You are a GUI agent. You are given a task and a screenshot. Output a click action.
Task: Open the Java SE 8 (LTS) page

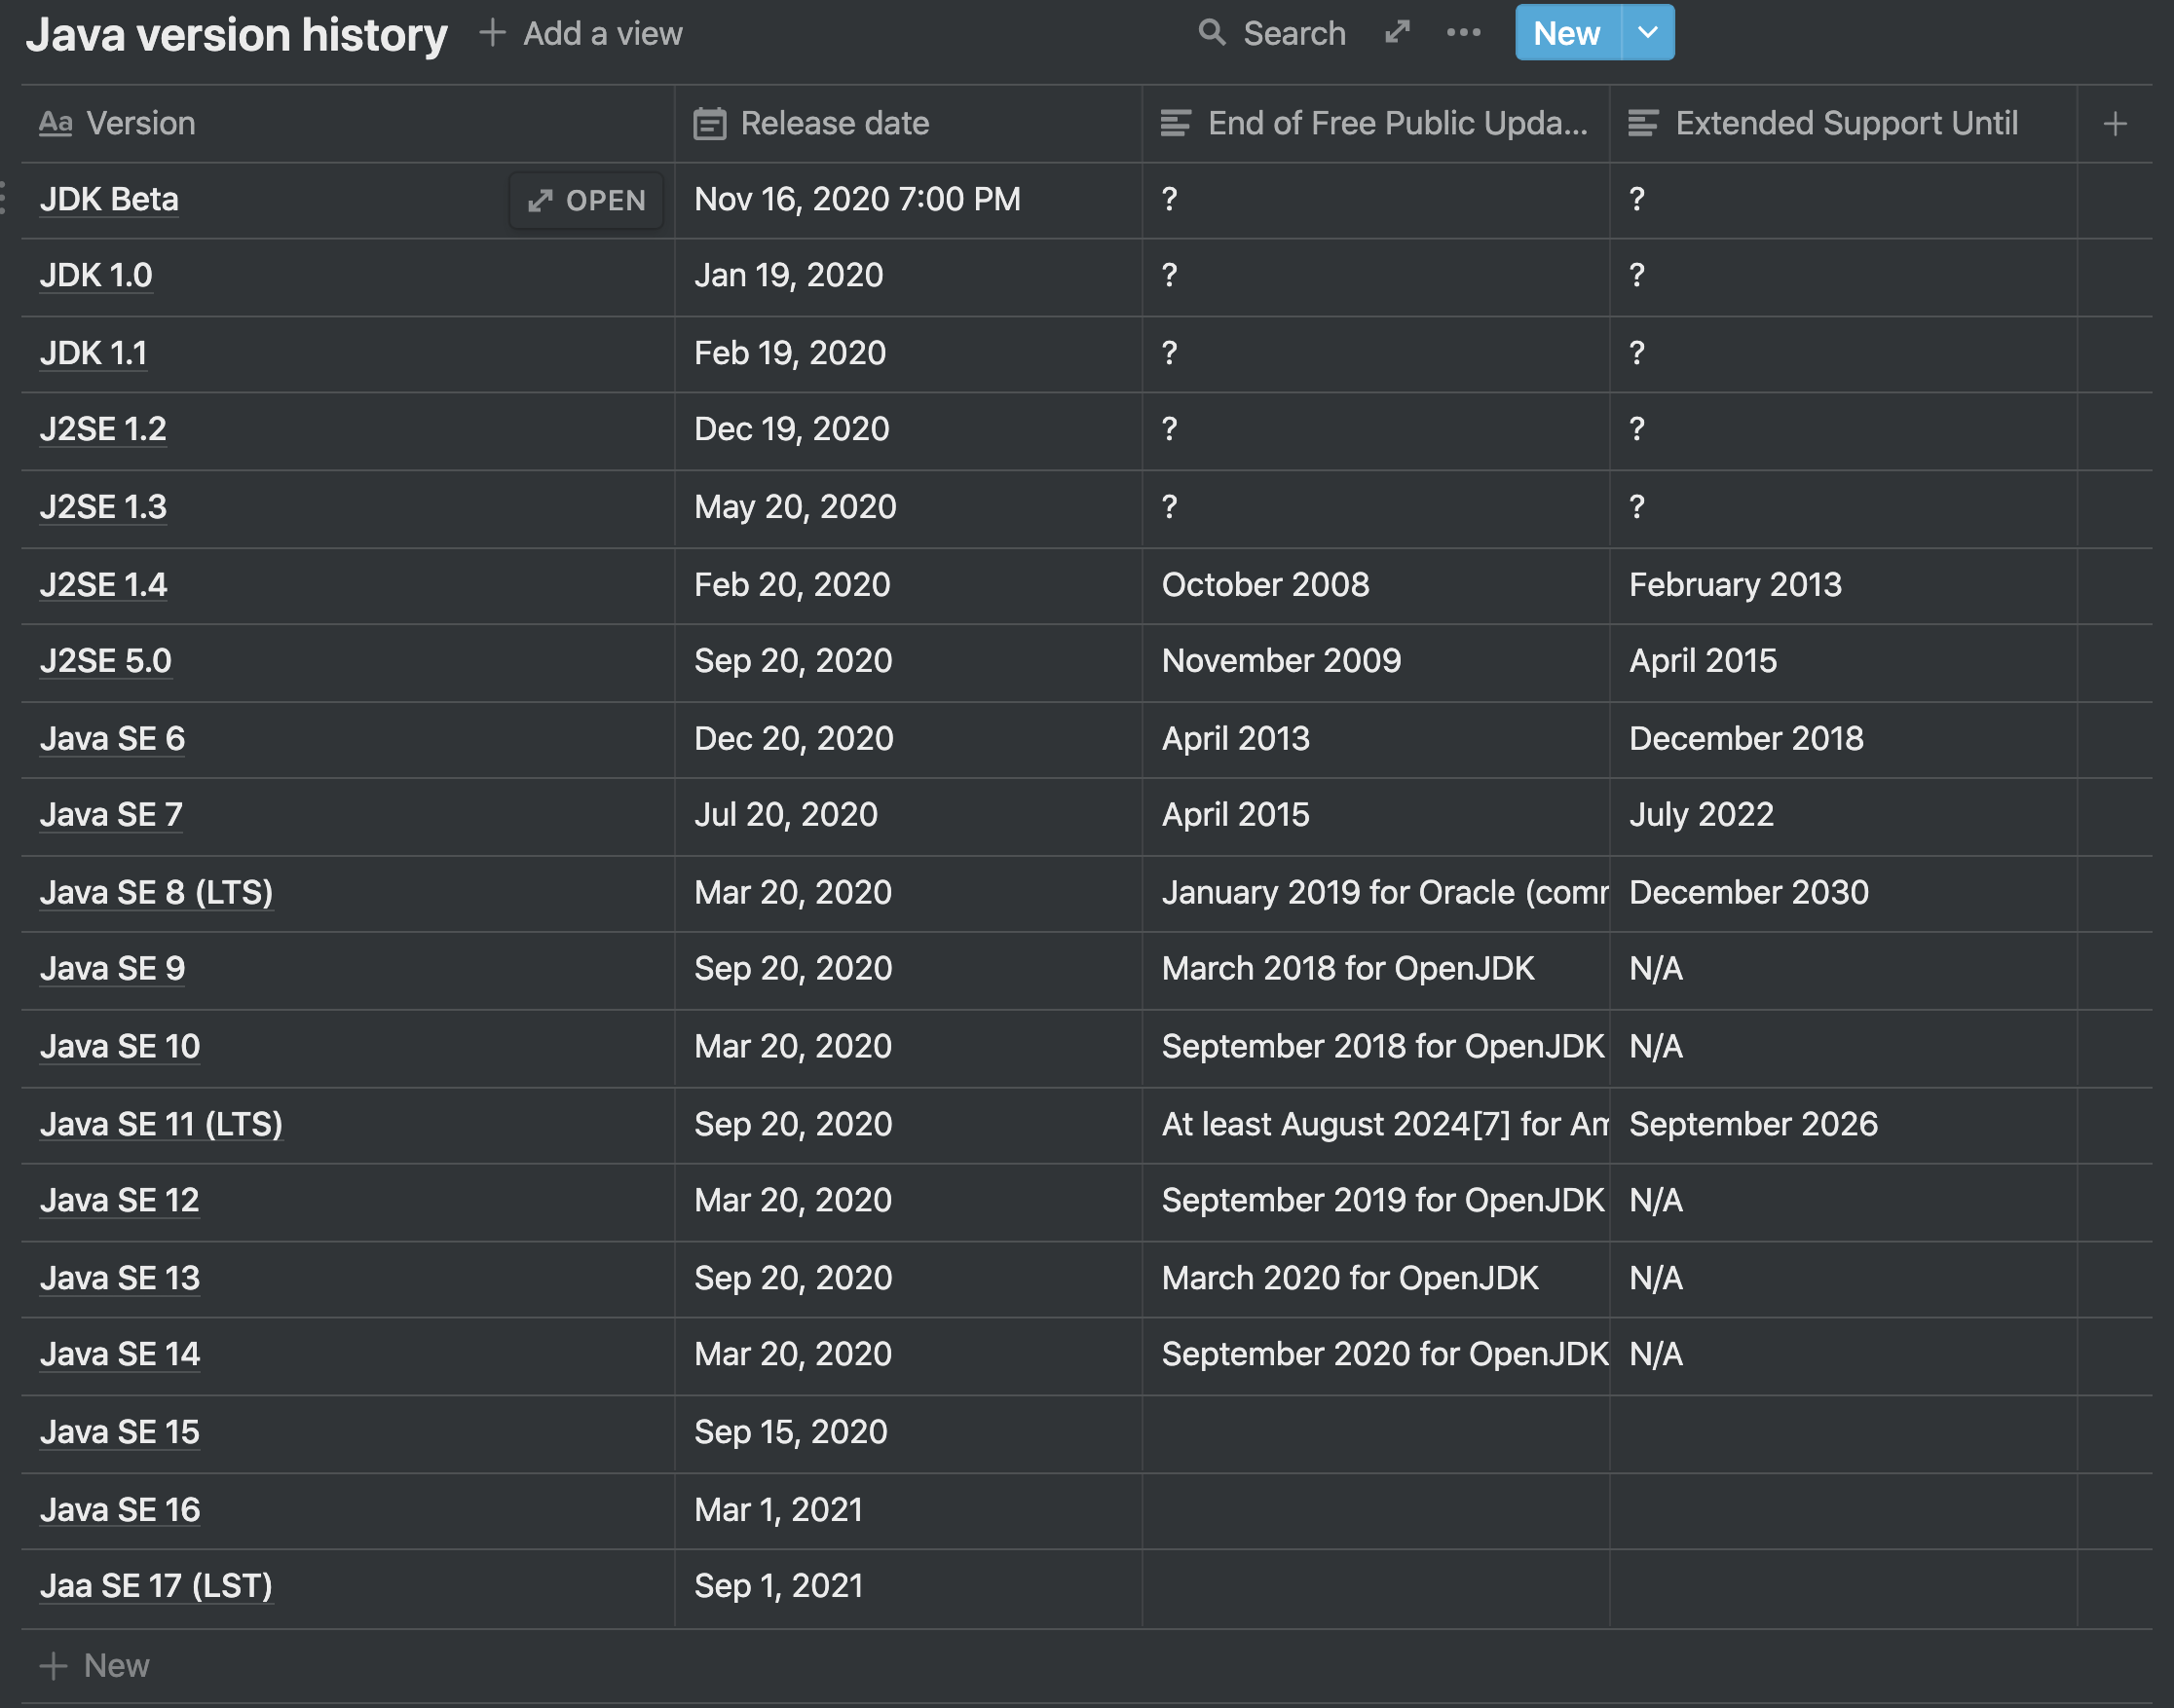click(x=157, y=892)
